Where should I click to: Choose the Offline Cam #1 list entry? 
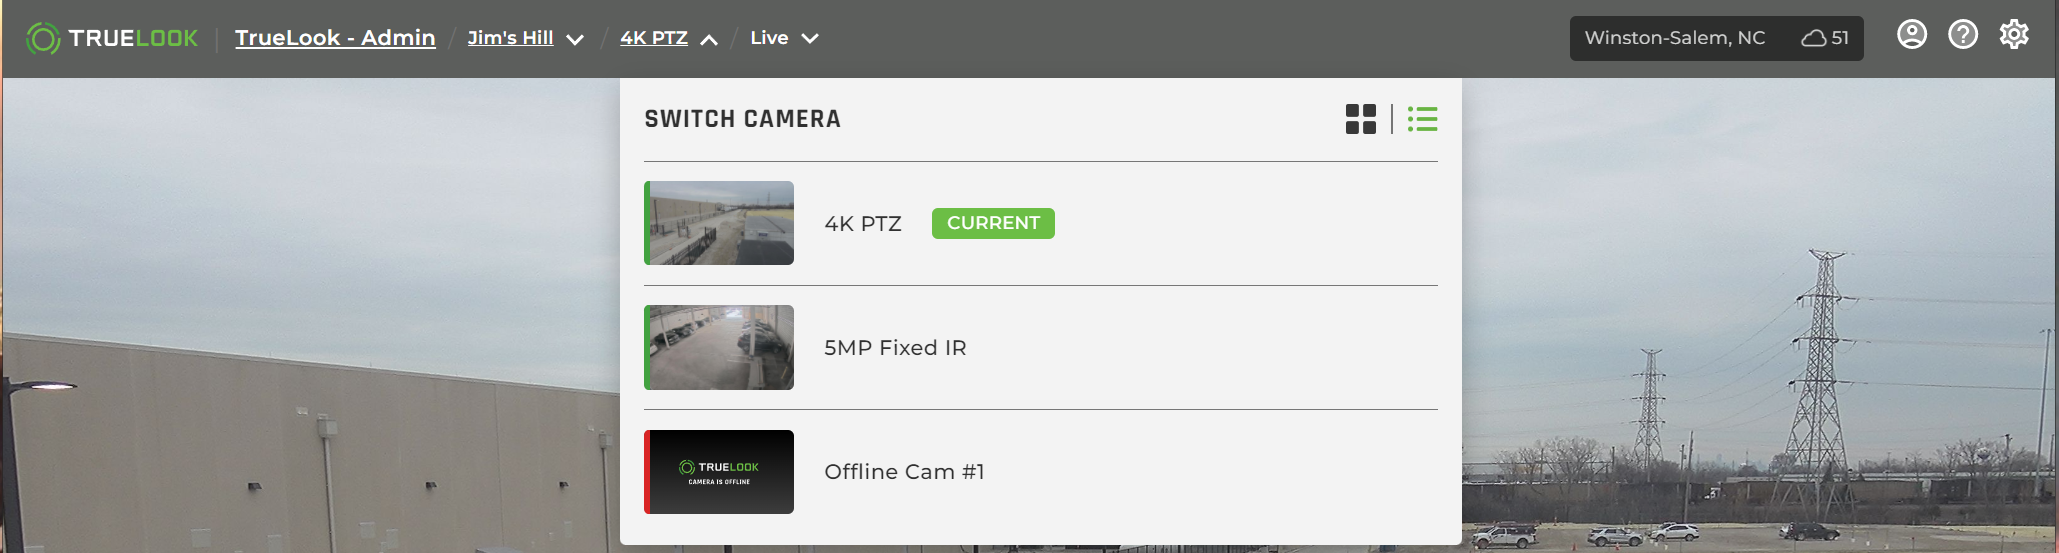[1041, 472]
